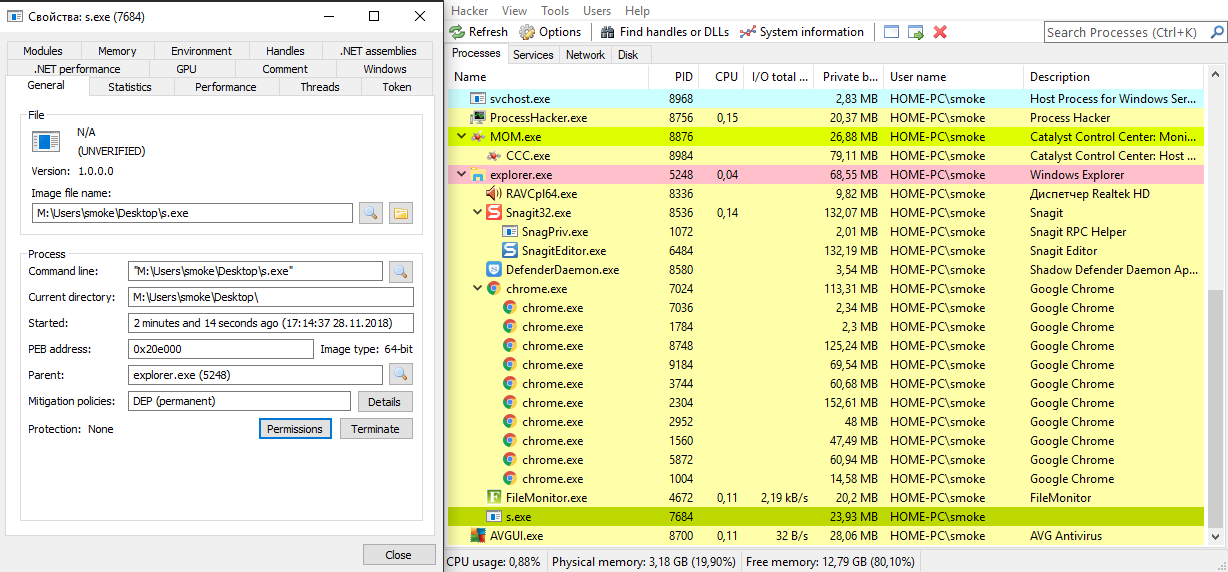Open the Tools menu

pyautogui.click(x=555, y=11)
